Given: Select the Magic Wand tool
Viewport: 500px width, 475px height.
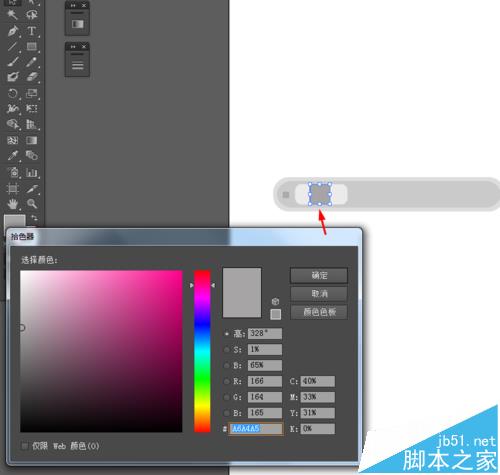Looking at the screenshot, I should point(13,15).
